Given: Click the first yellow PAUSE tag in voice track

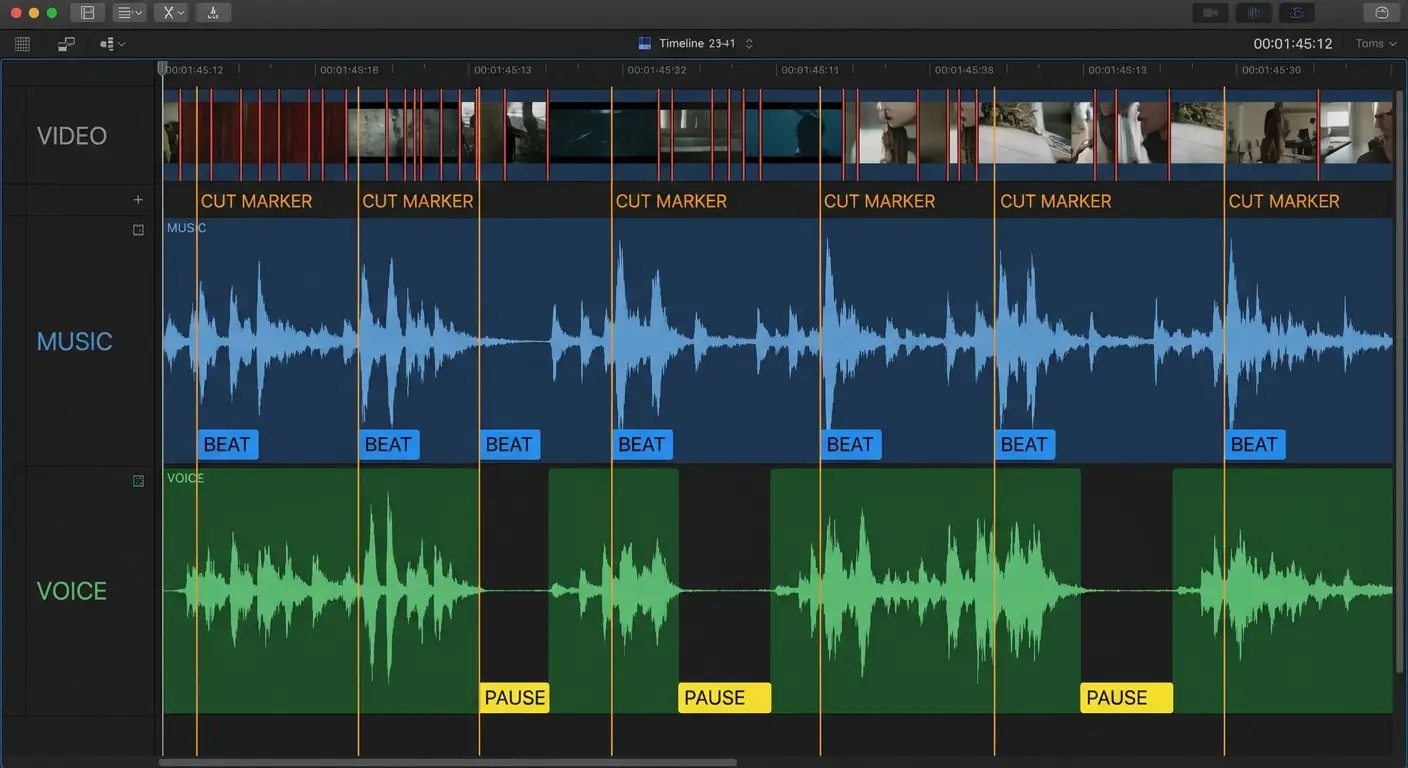Looking at the screenshot, I should (x=515, y=698).
